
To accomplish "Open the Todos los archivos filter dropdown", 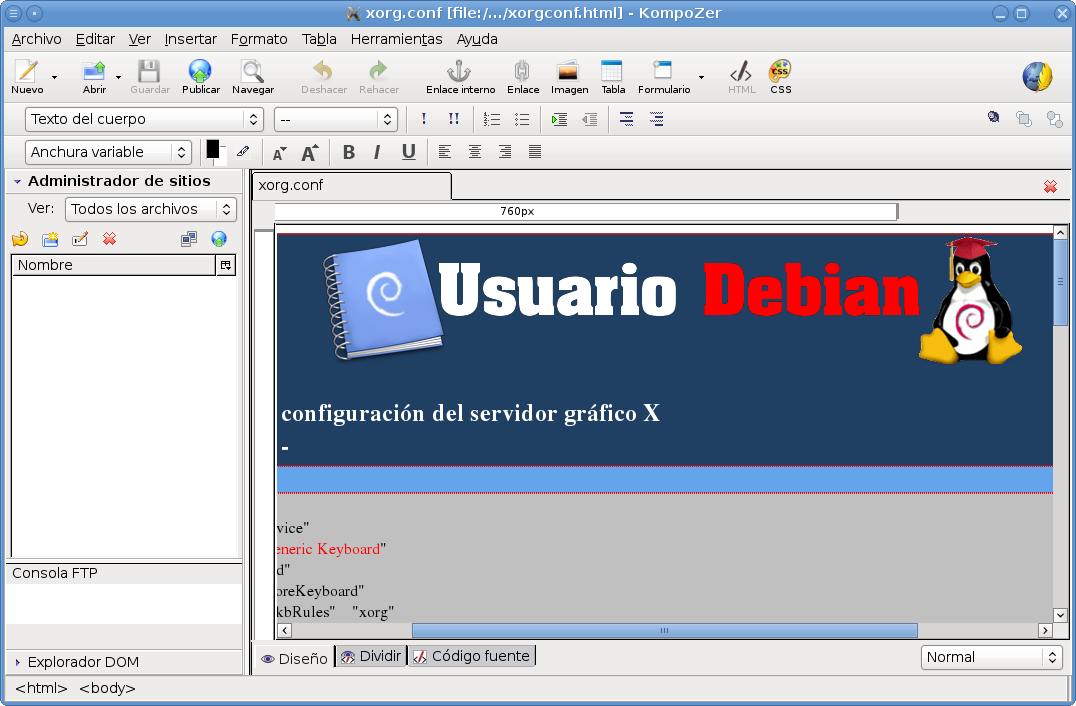I will 151,209.
